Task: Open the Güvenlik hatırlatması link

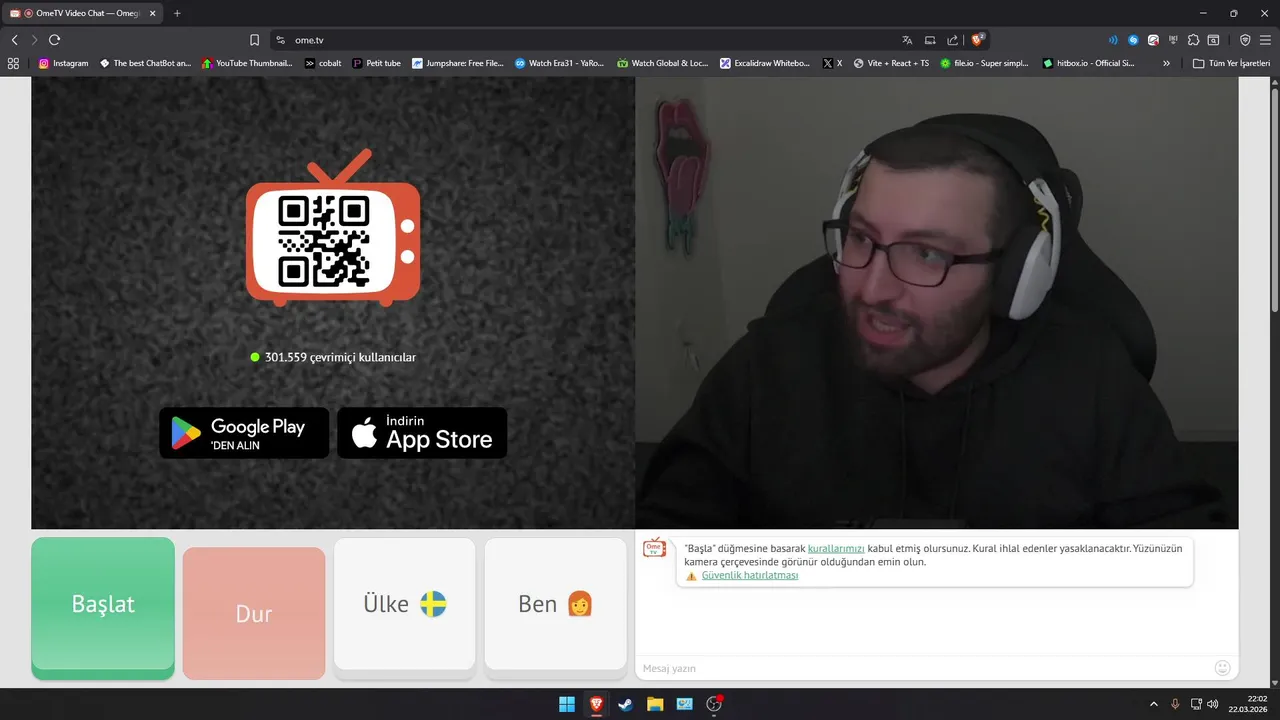Action: click(750, 575)
